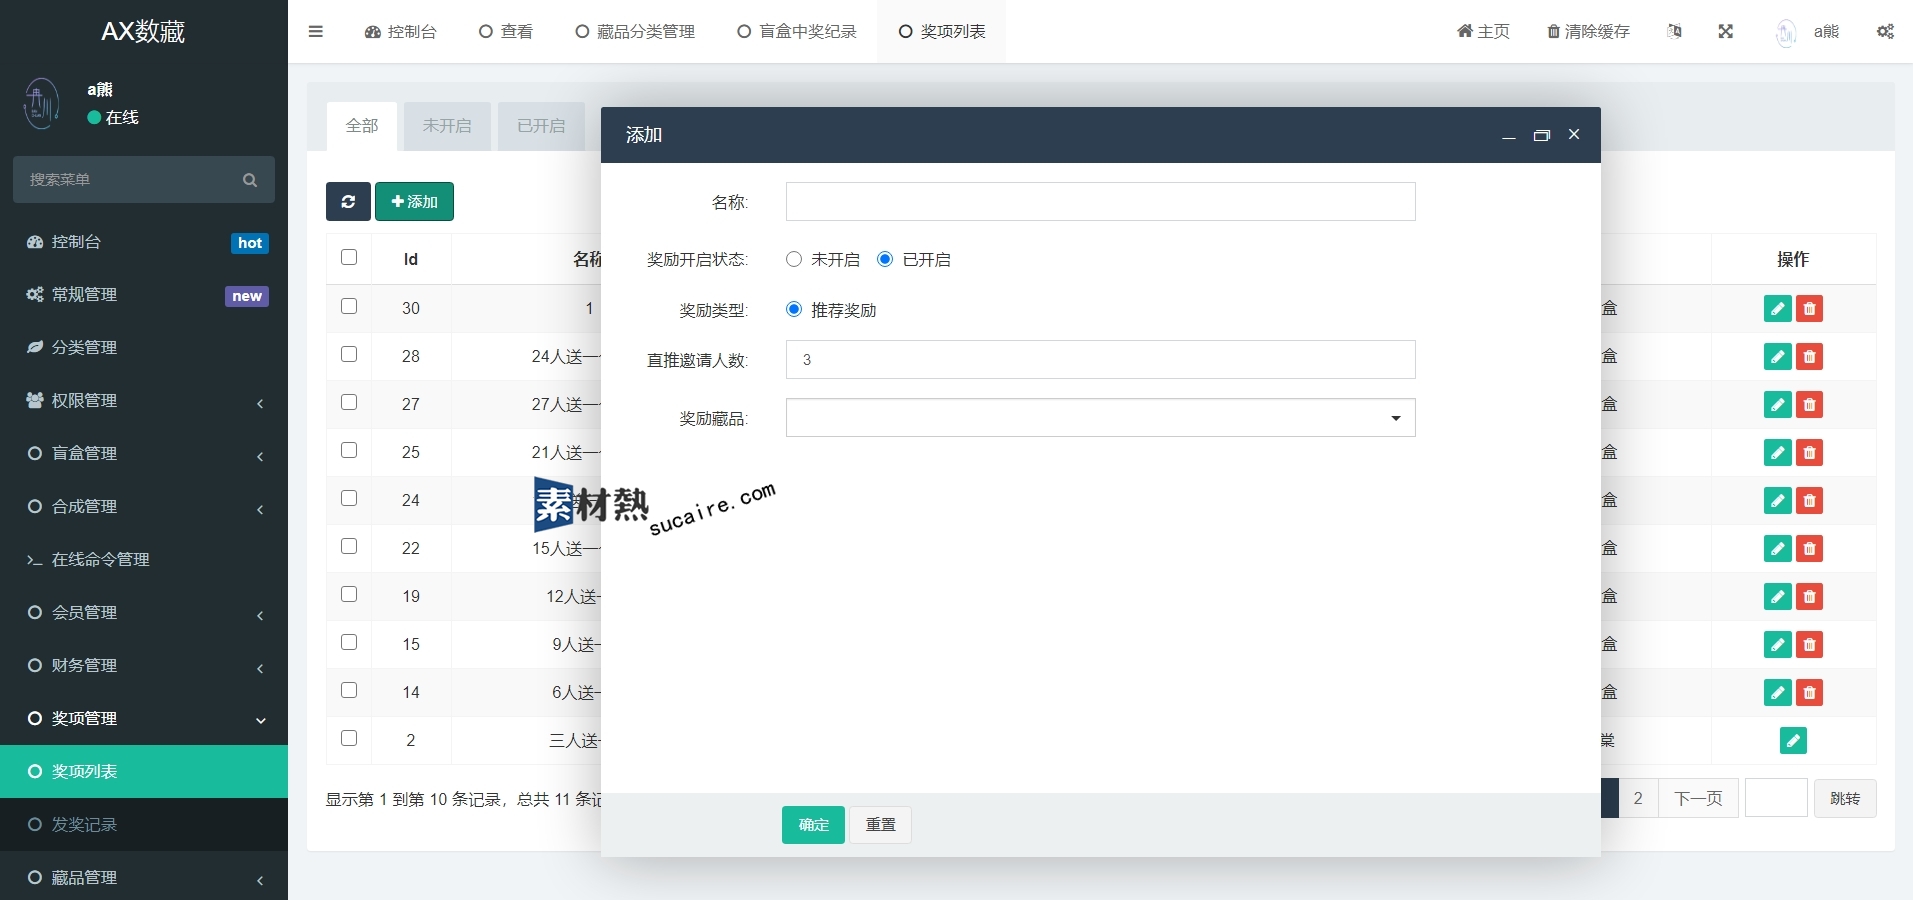The image size is (1913, 900).
Task: Click the delete trash icon for row 15
Action: tap(1809, 644)
